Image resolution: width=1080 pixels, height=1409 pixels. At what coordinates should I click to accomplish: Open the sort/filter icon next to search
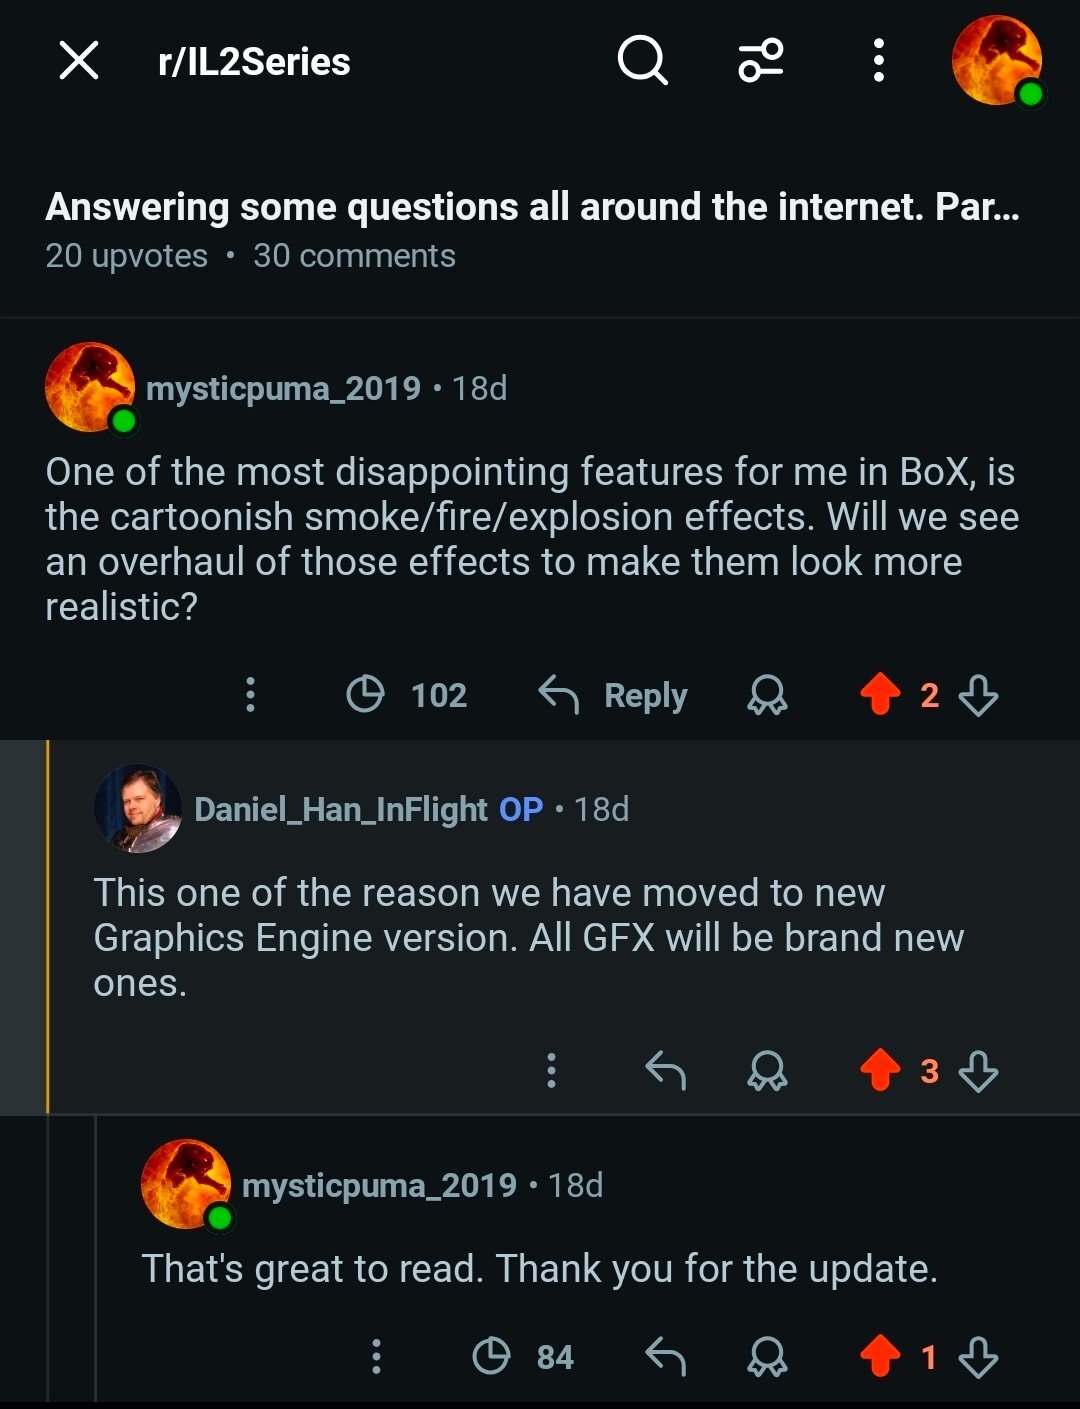[x=760, y=62]
